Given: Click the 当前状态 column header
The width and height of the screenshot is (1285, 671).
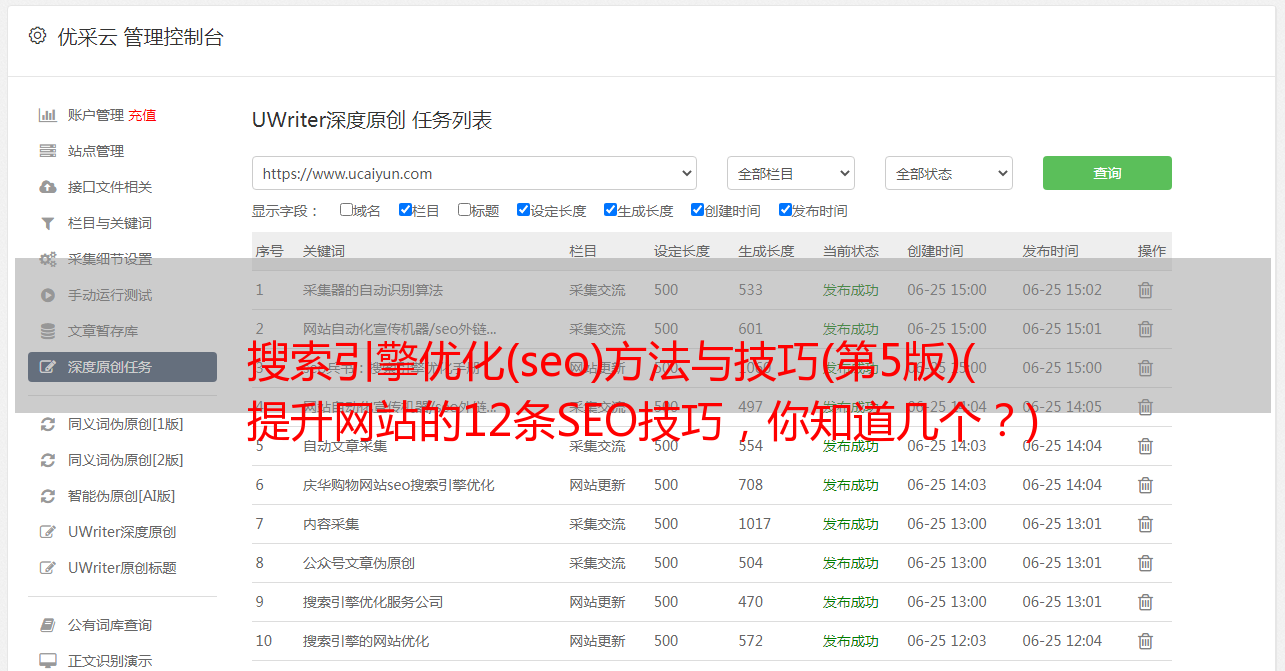Looking at the screenshot, I should click(x=851, y=251).
